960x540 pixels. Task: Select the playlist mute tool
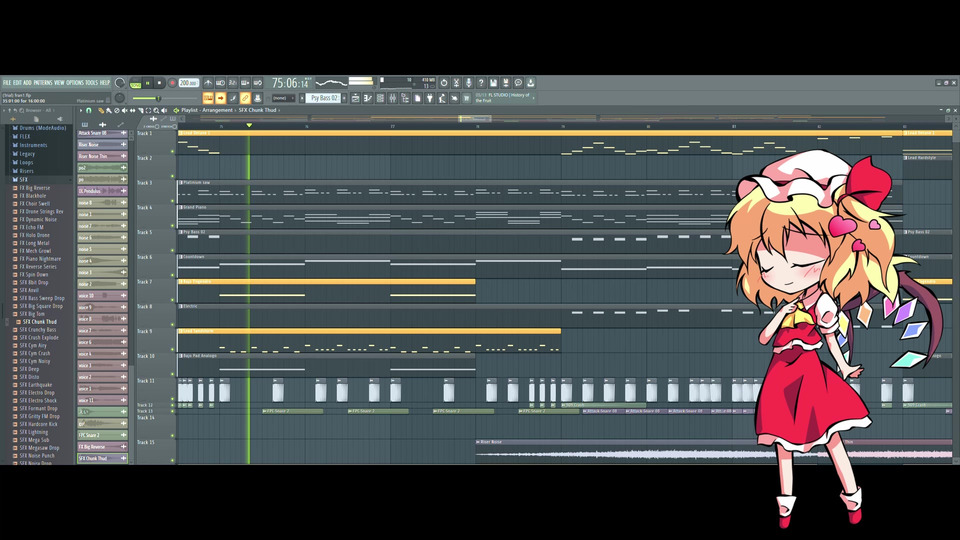coord(124,110)
